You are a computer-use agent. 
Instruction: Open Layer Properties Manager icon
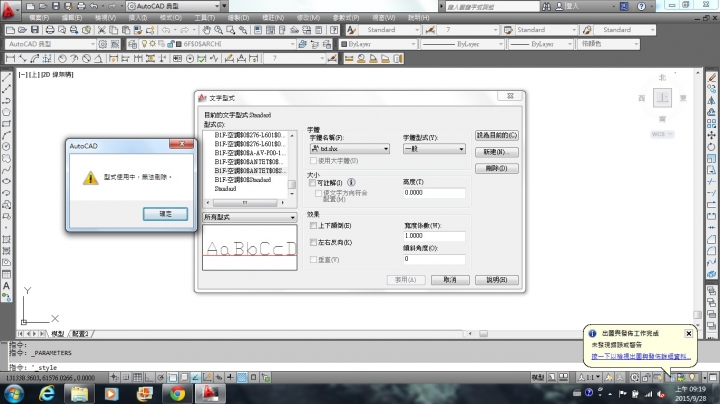coord(132,44)
